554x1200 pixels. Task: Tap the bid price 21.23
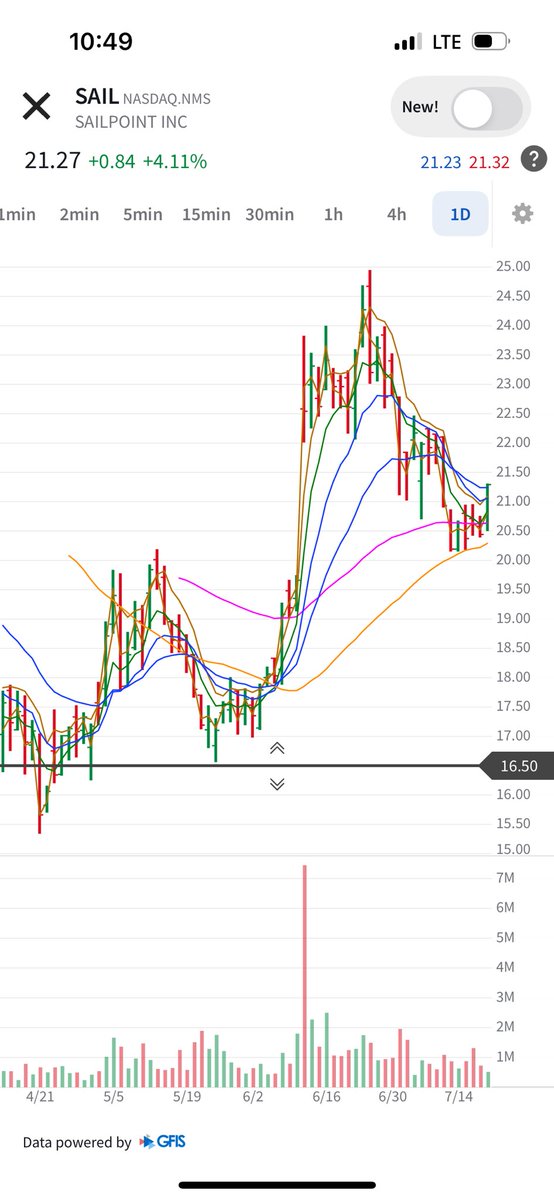(x=441, y=162)
